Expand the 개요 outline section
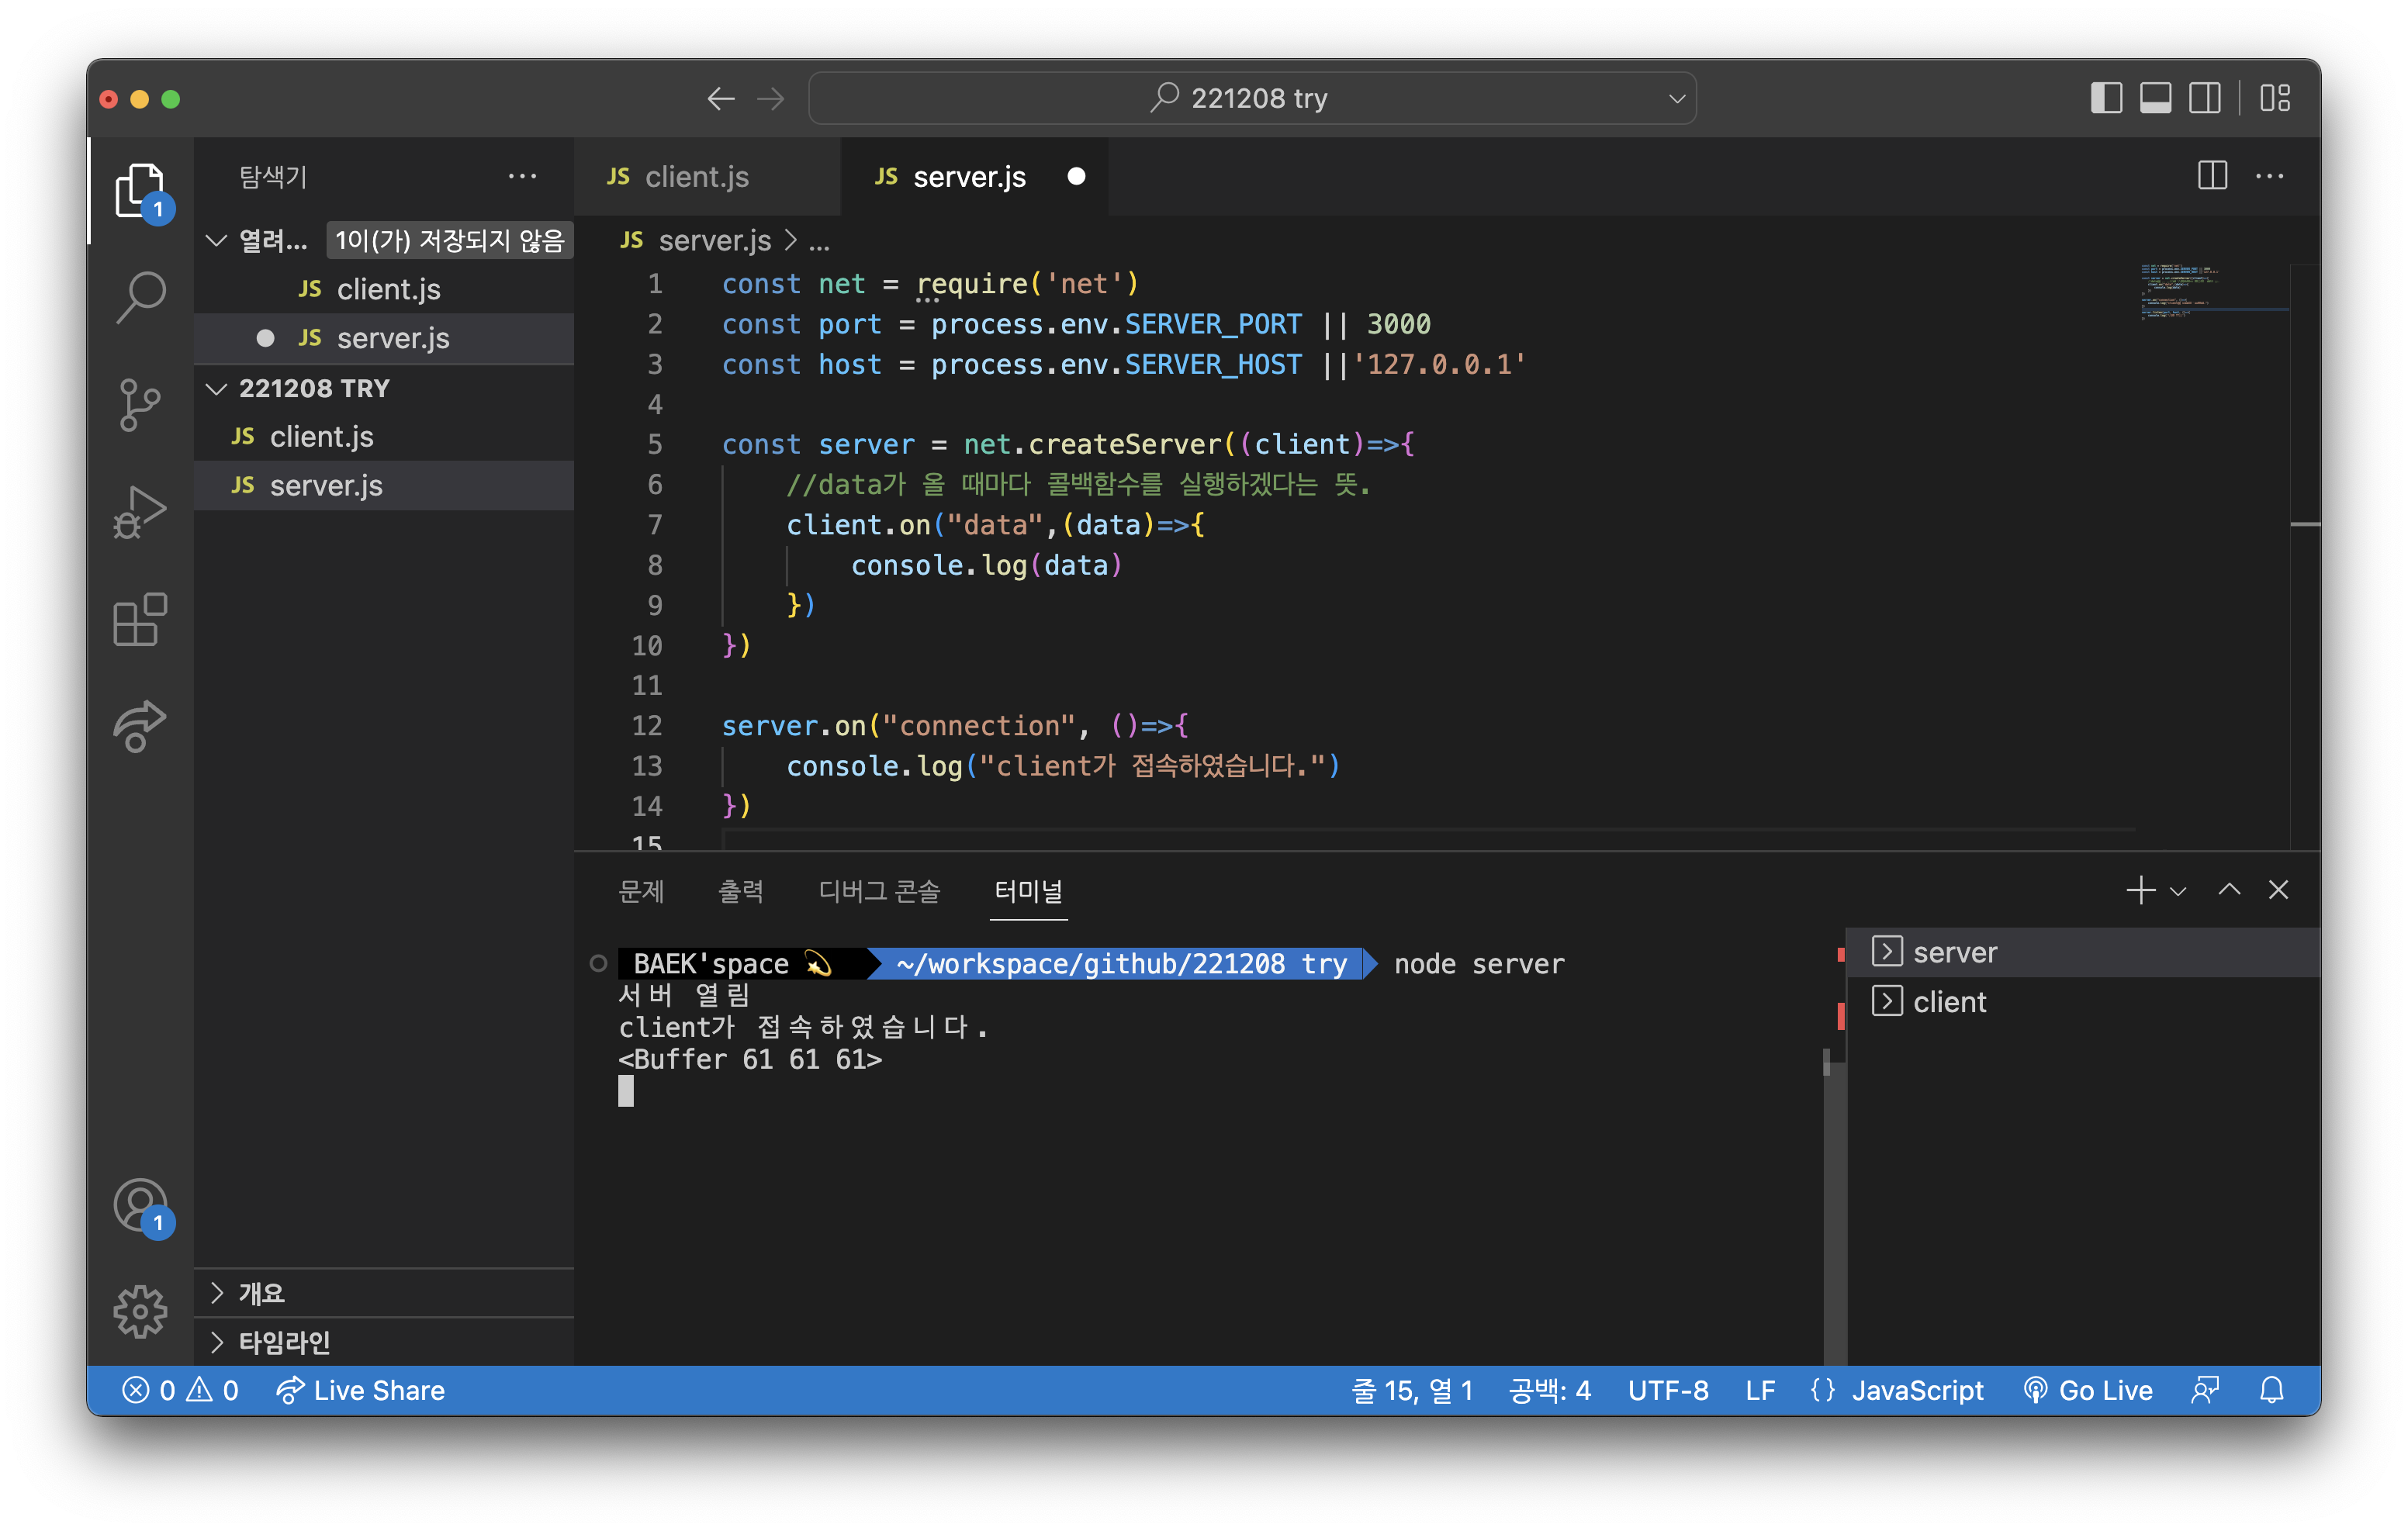Image resolution: width=2408 pixels, height=1531 pixels. coord(261,1293)
